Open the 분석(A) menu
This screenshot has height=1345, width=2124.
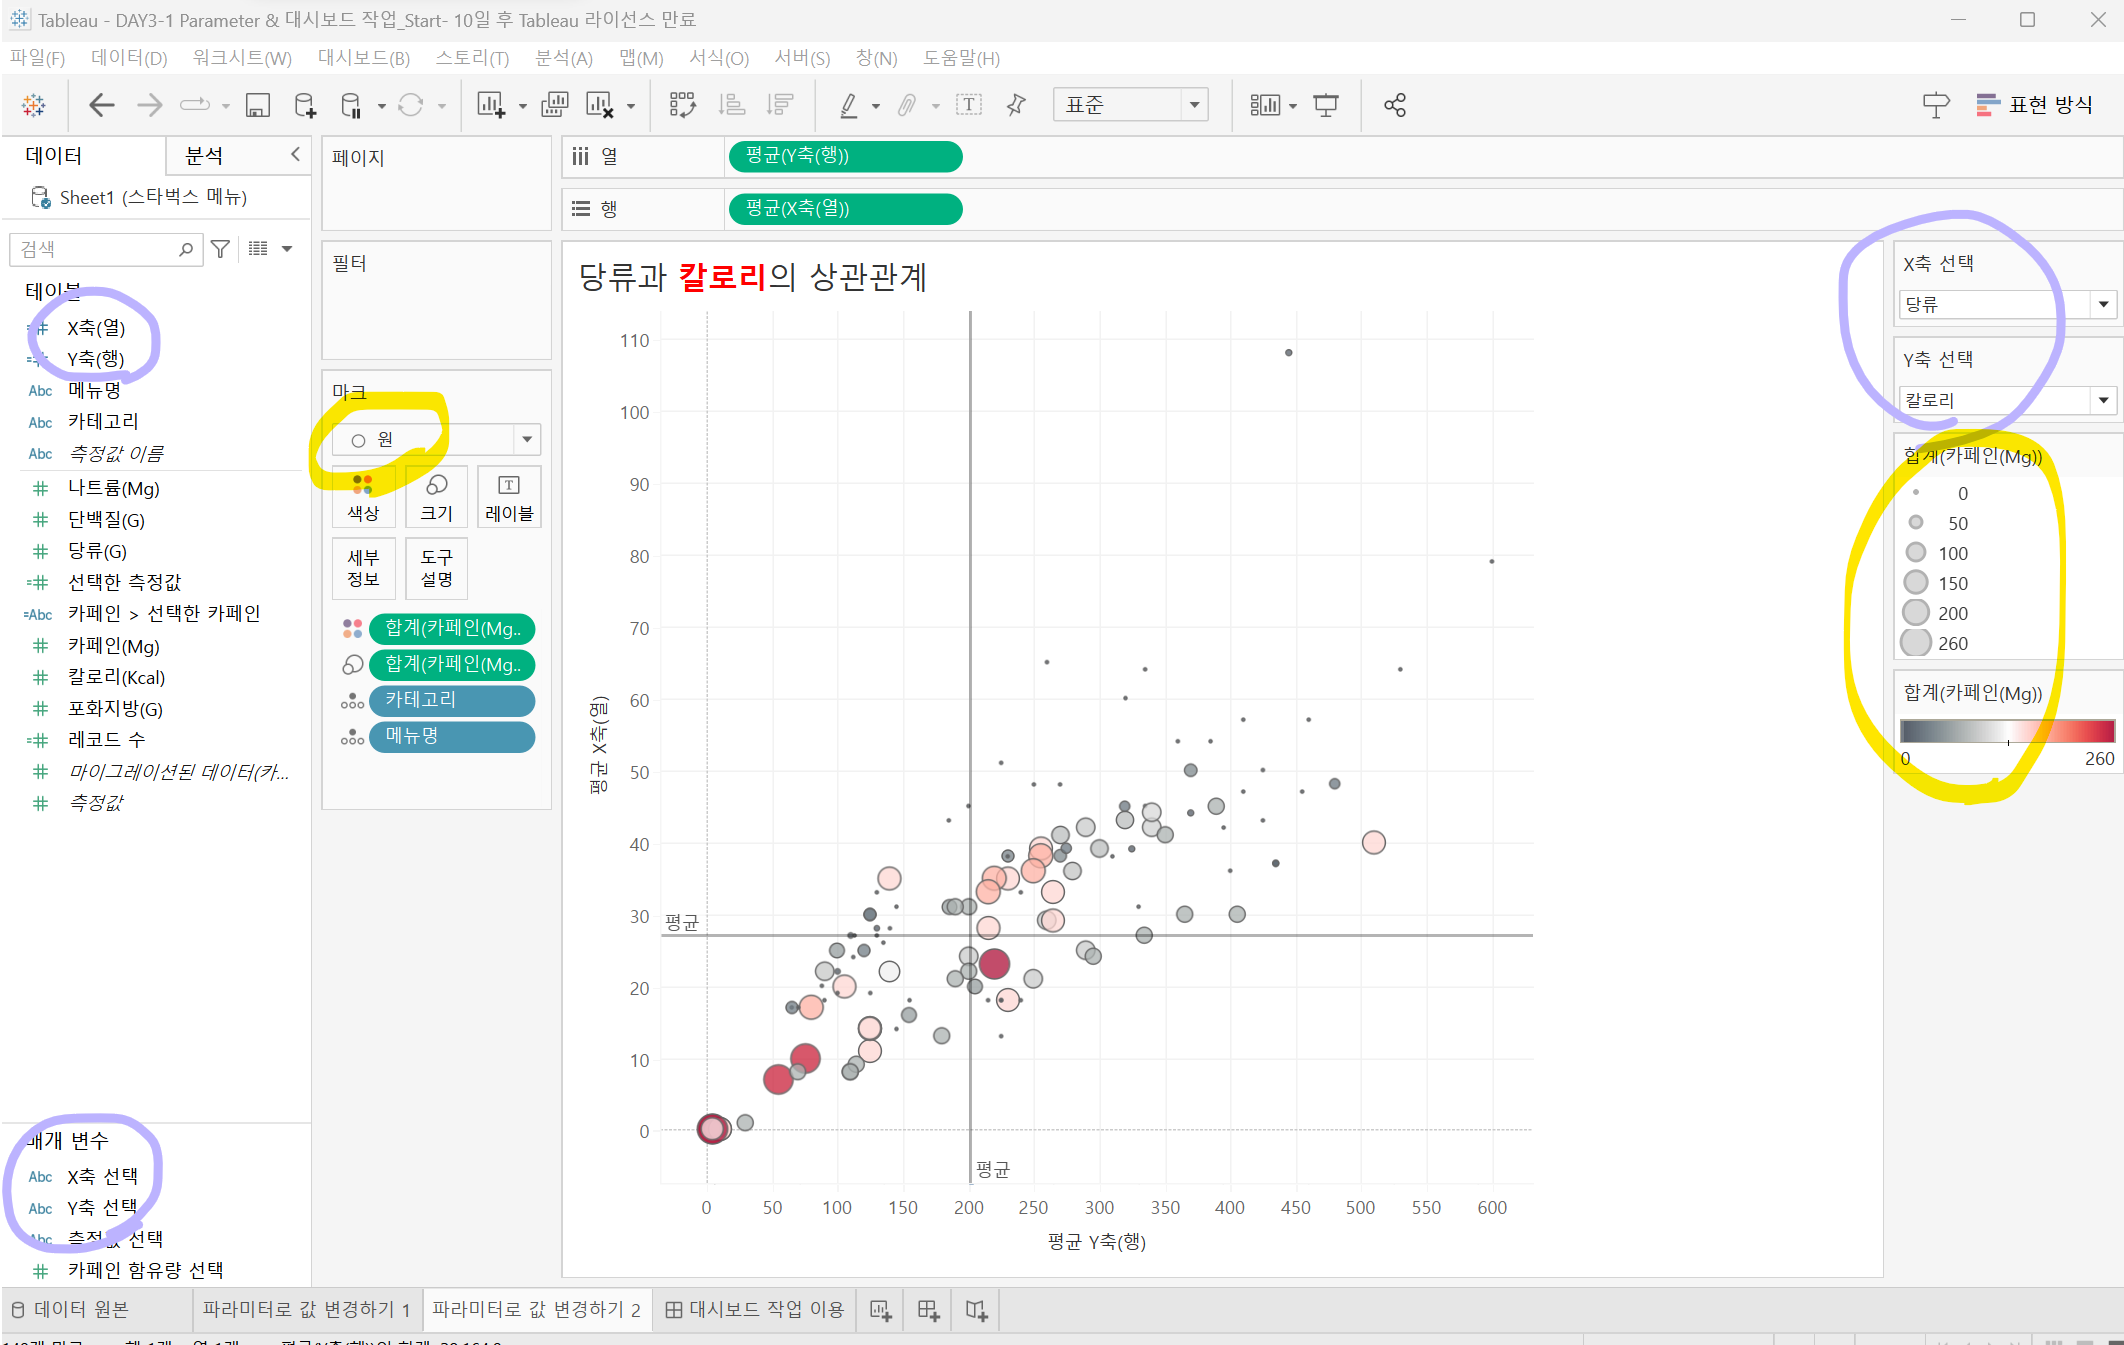[x=563, y=58]
